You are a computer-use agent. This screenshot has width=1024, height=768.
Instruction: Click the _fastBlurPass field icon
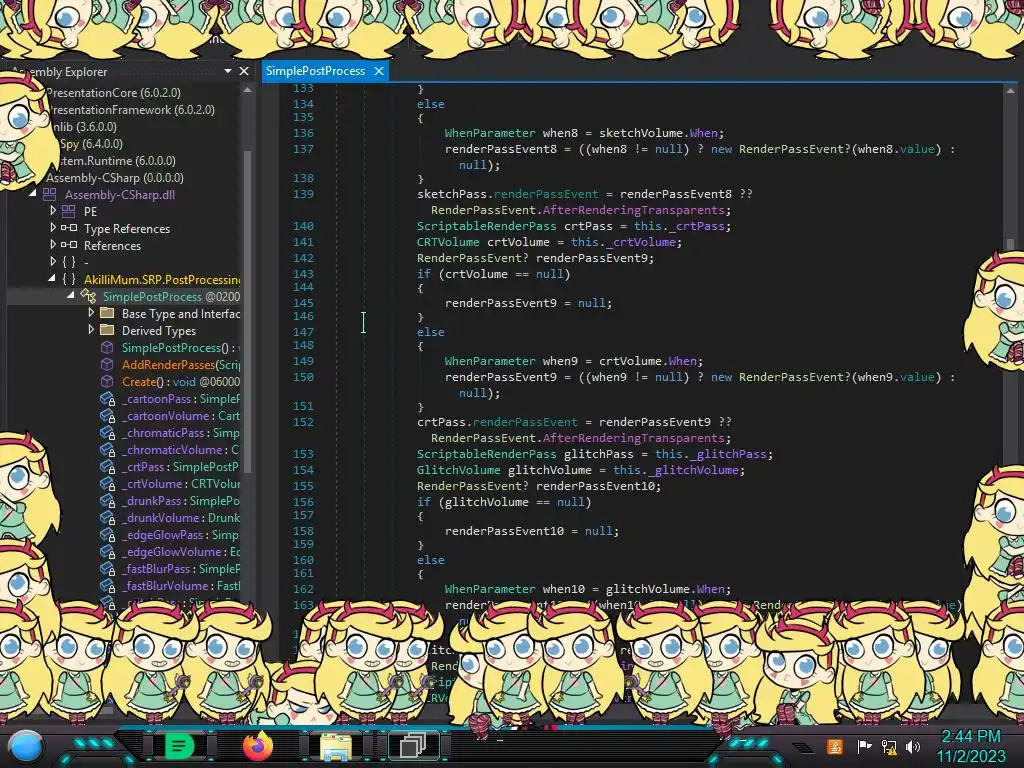(108, 568)
